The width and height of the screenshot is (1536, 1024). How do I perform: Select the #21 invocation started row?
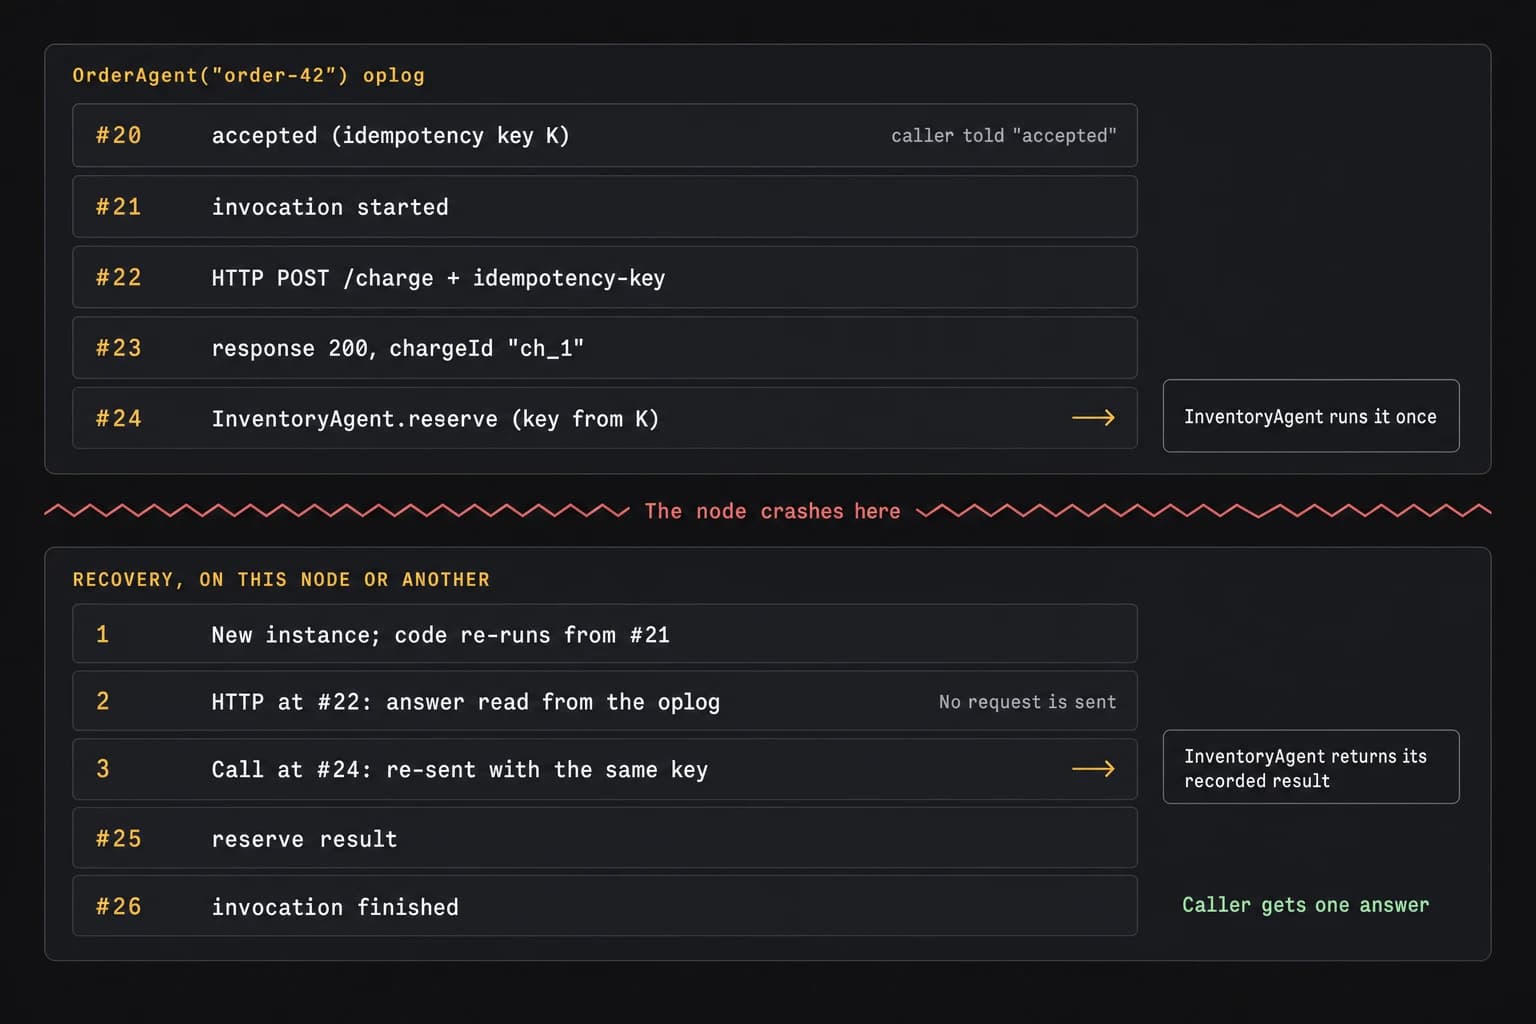(x=604, y=207)
